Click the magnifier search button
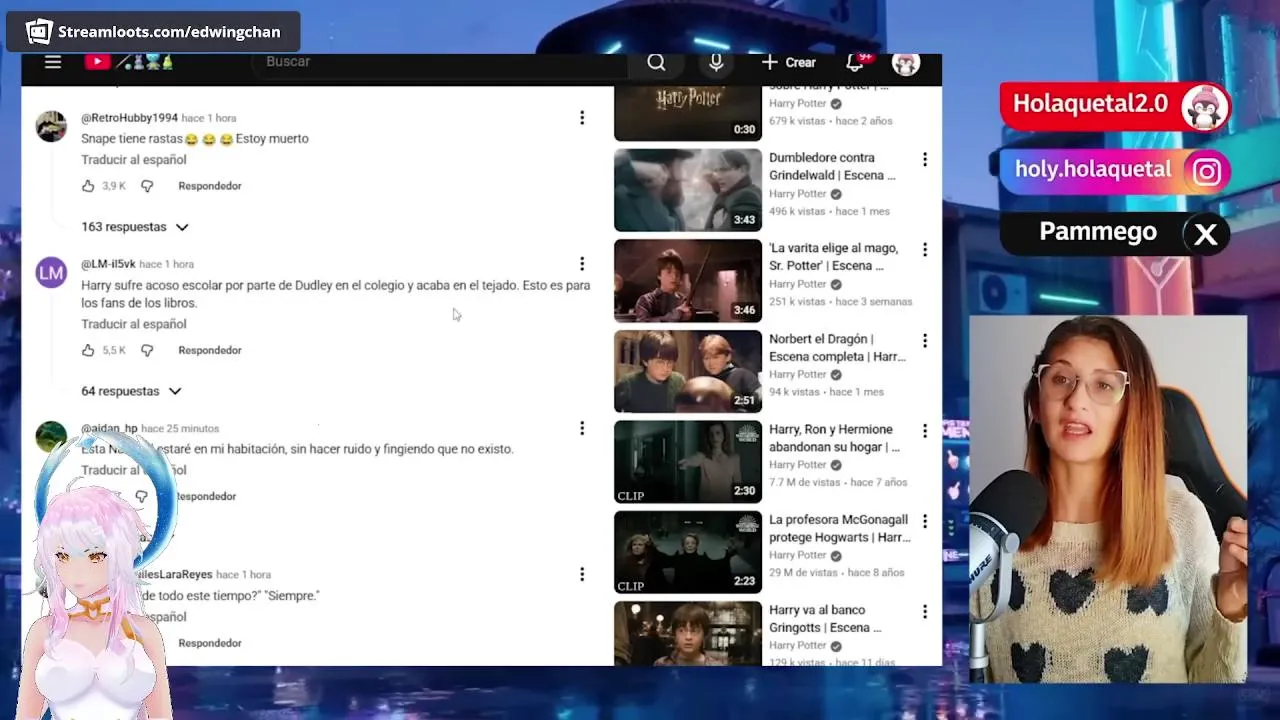1280x720 pixels. tap(656, 62)
